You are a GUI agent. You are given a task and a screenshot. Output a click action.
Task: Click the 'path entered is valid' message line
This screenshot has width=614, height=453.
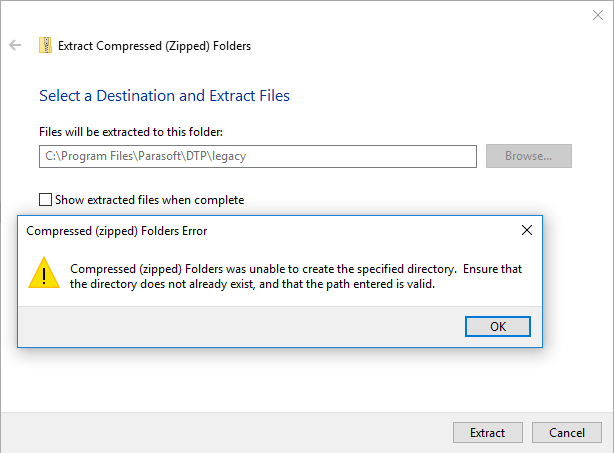click(253, 284)
